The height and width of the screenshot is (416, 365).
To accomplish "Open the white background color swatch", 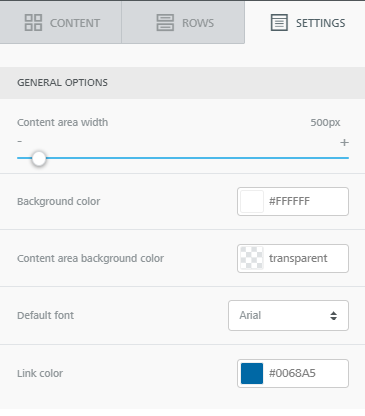I will [252, 201].
